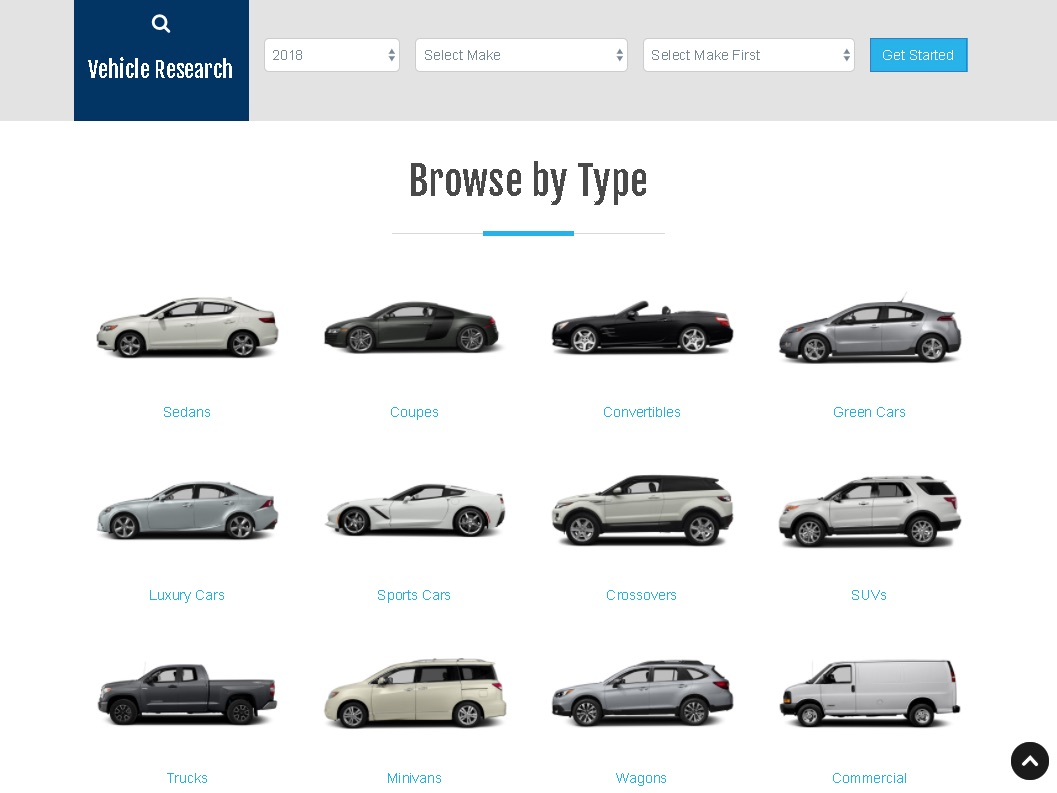The height and width of the screenshot is (793, 1057).
Task: Open the Minivans link
Action: [414, 778]
